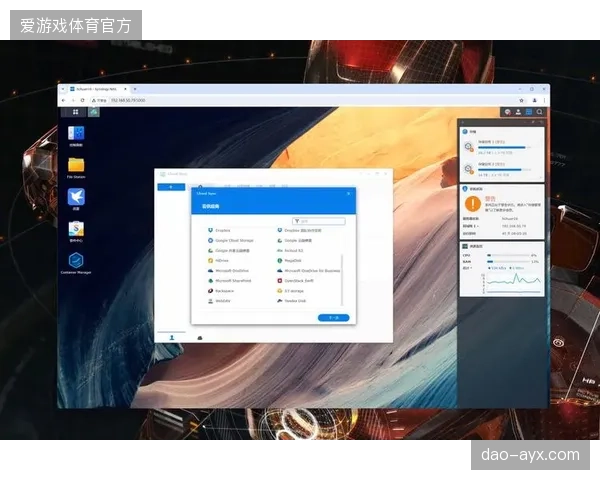Click the orange system health warning icon

pos(473,204)
